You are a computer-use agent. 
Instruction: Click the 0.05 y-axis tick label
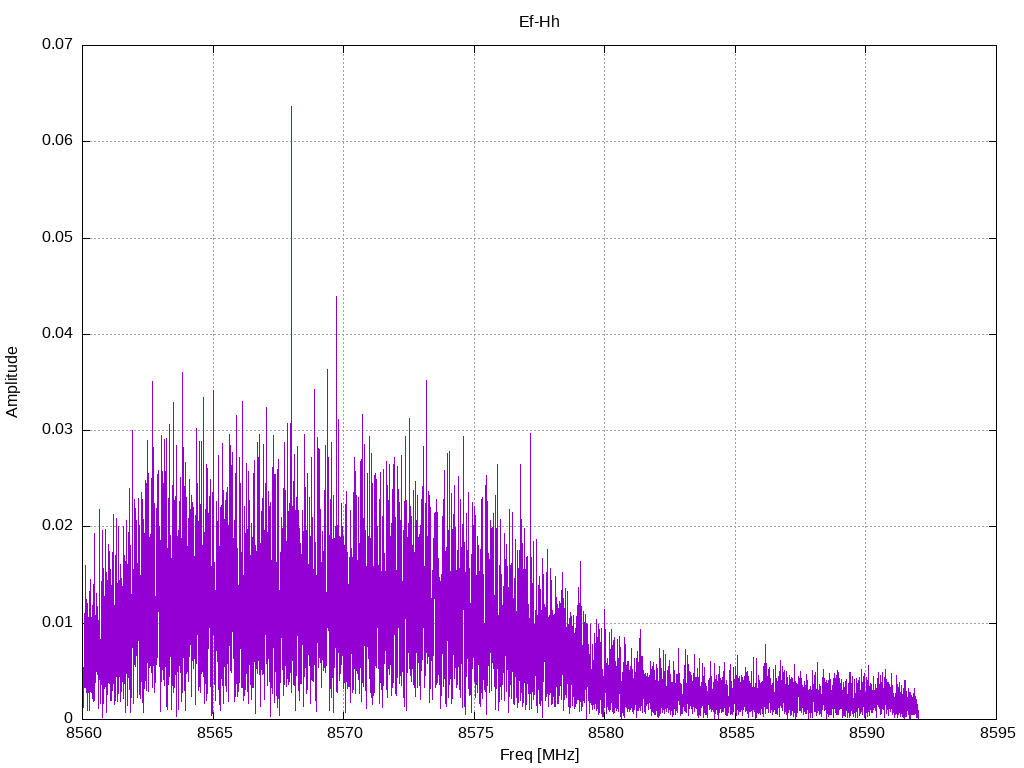(x=57, y=238)
